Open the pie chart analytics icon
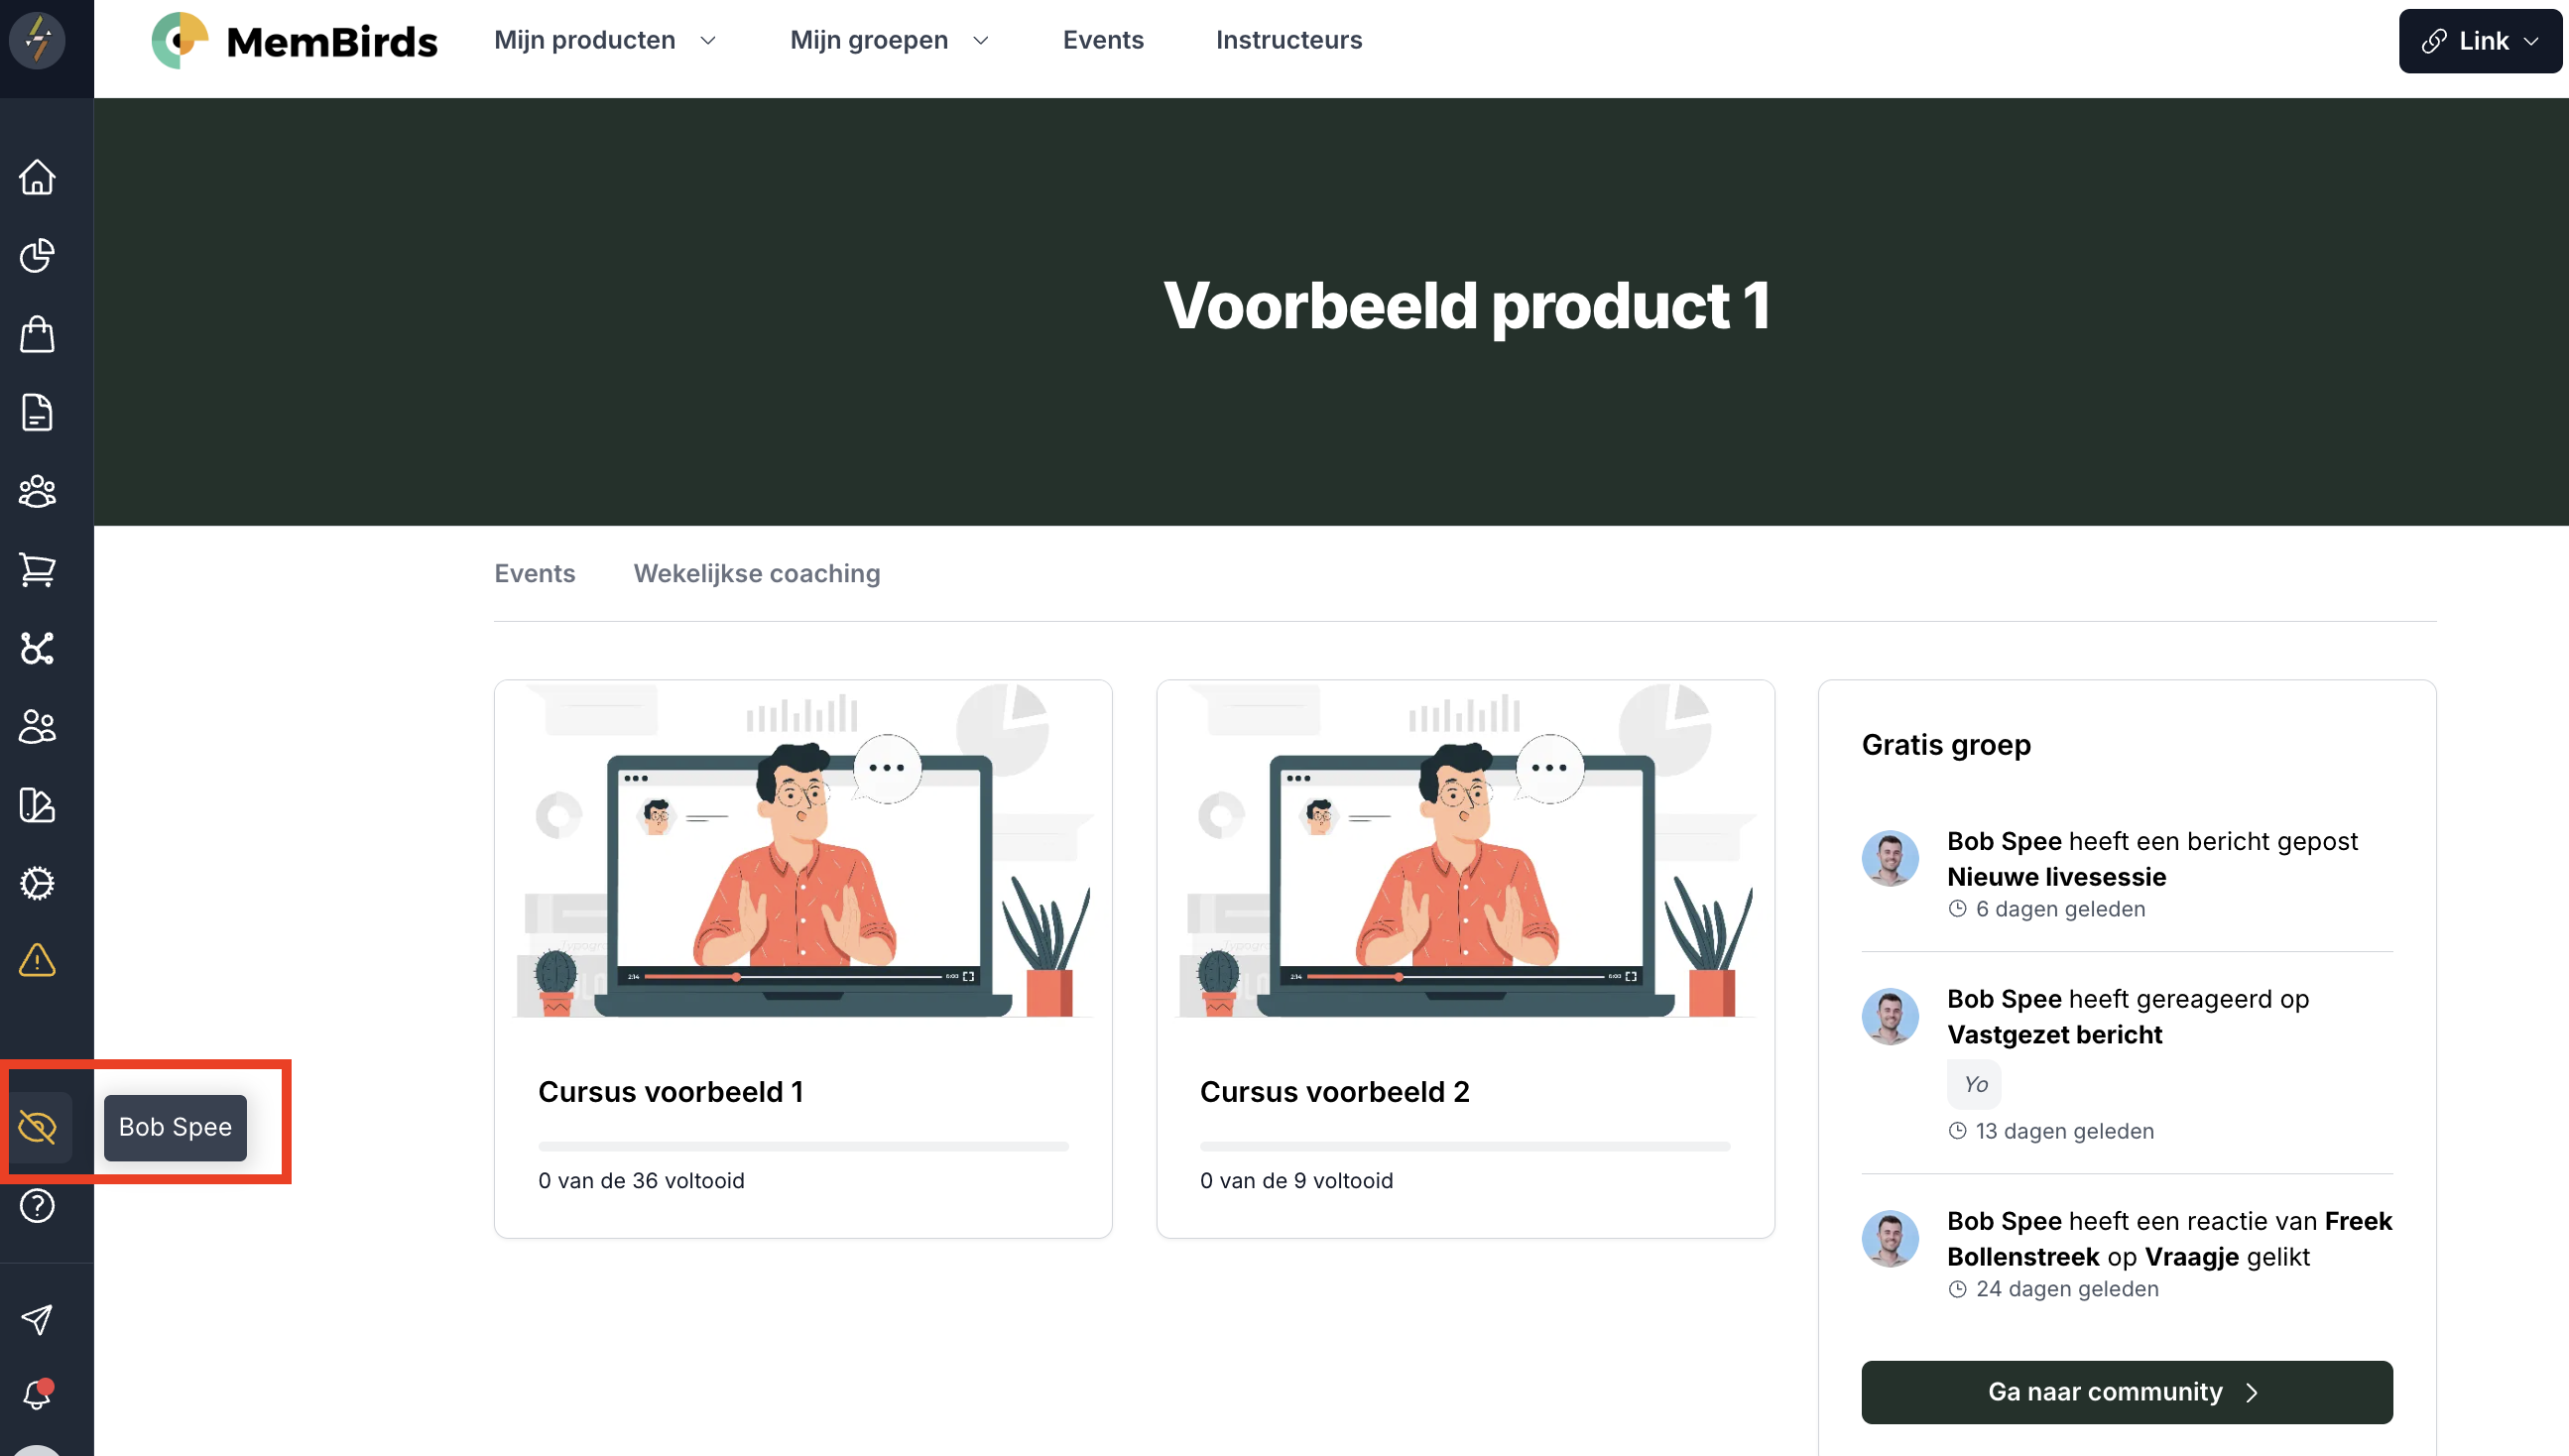2569x1456 pixels. click(37, 255)
